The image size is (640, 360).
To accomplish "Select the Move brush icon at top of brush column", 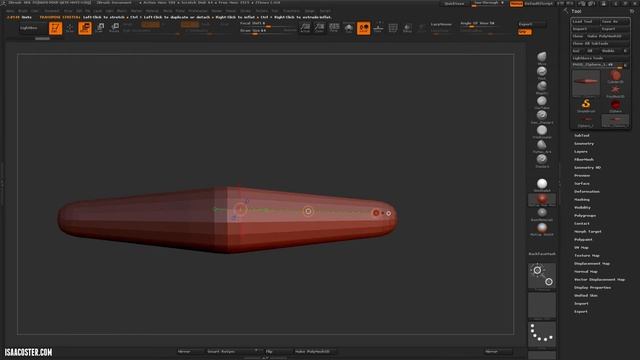I will pyautogui.click(x=542, y=57).
